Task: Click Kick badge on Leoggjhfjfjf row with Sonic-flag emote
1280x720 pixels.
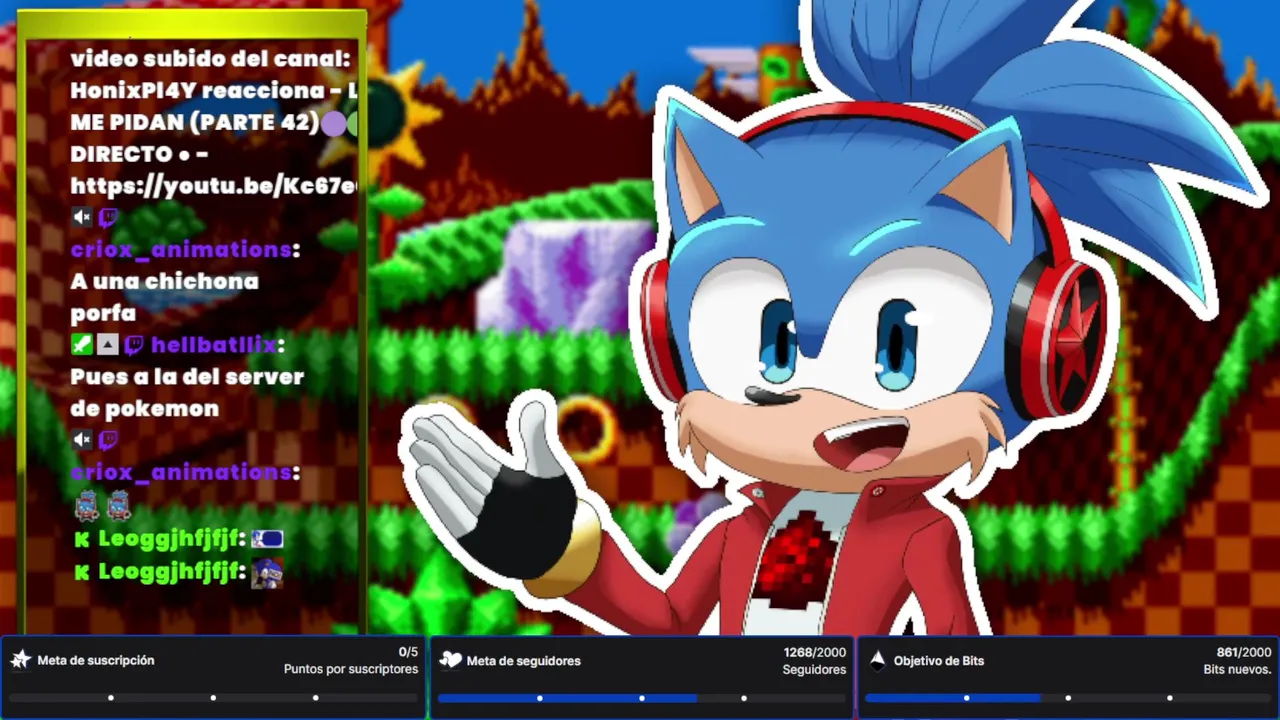Action: (82, 540)
